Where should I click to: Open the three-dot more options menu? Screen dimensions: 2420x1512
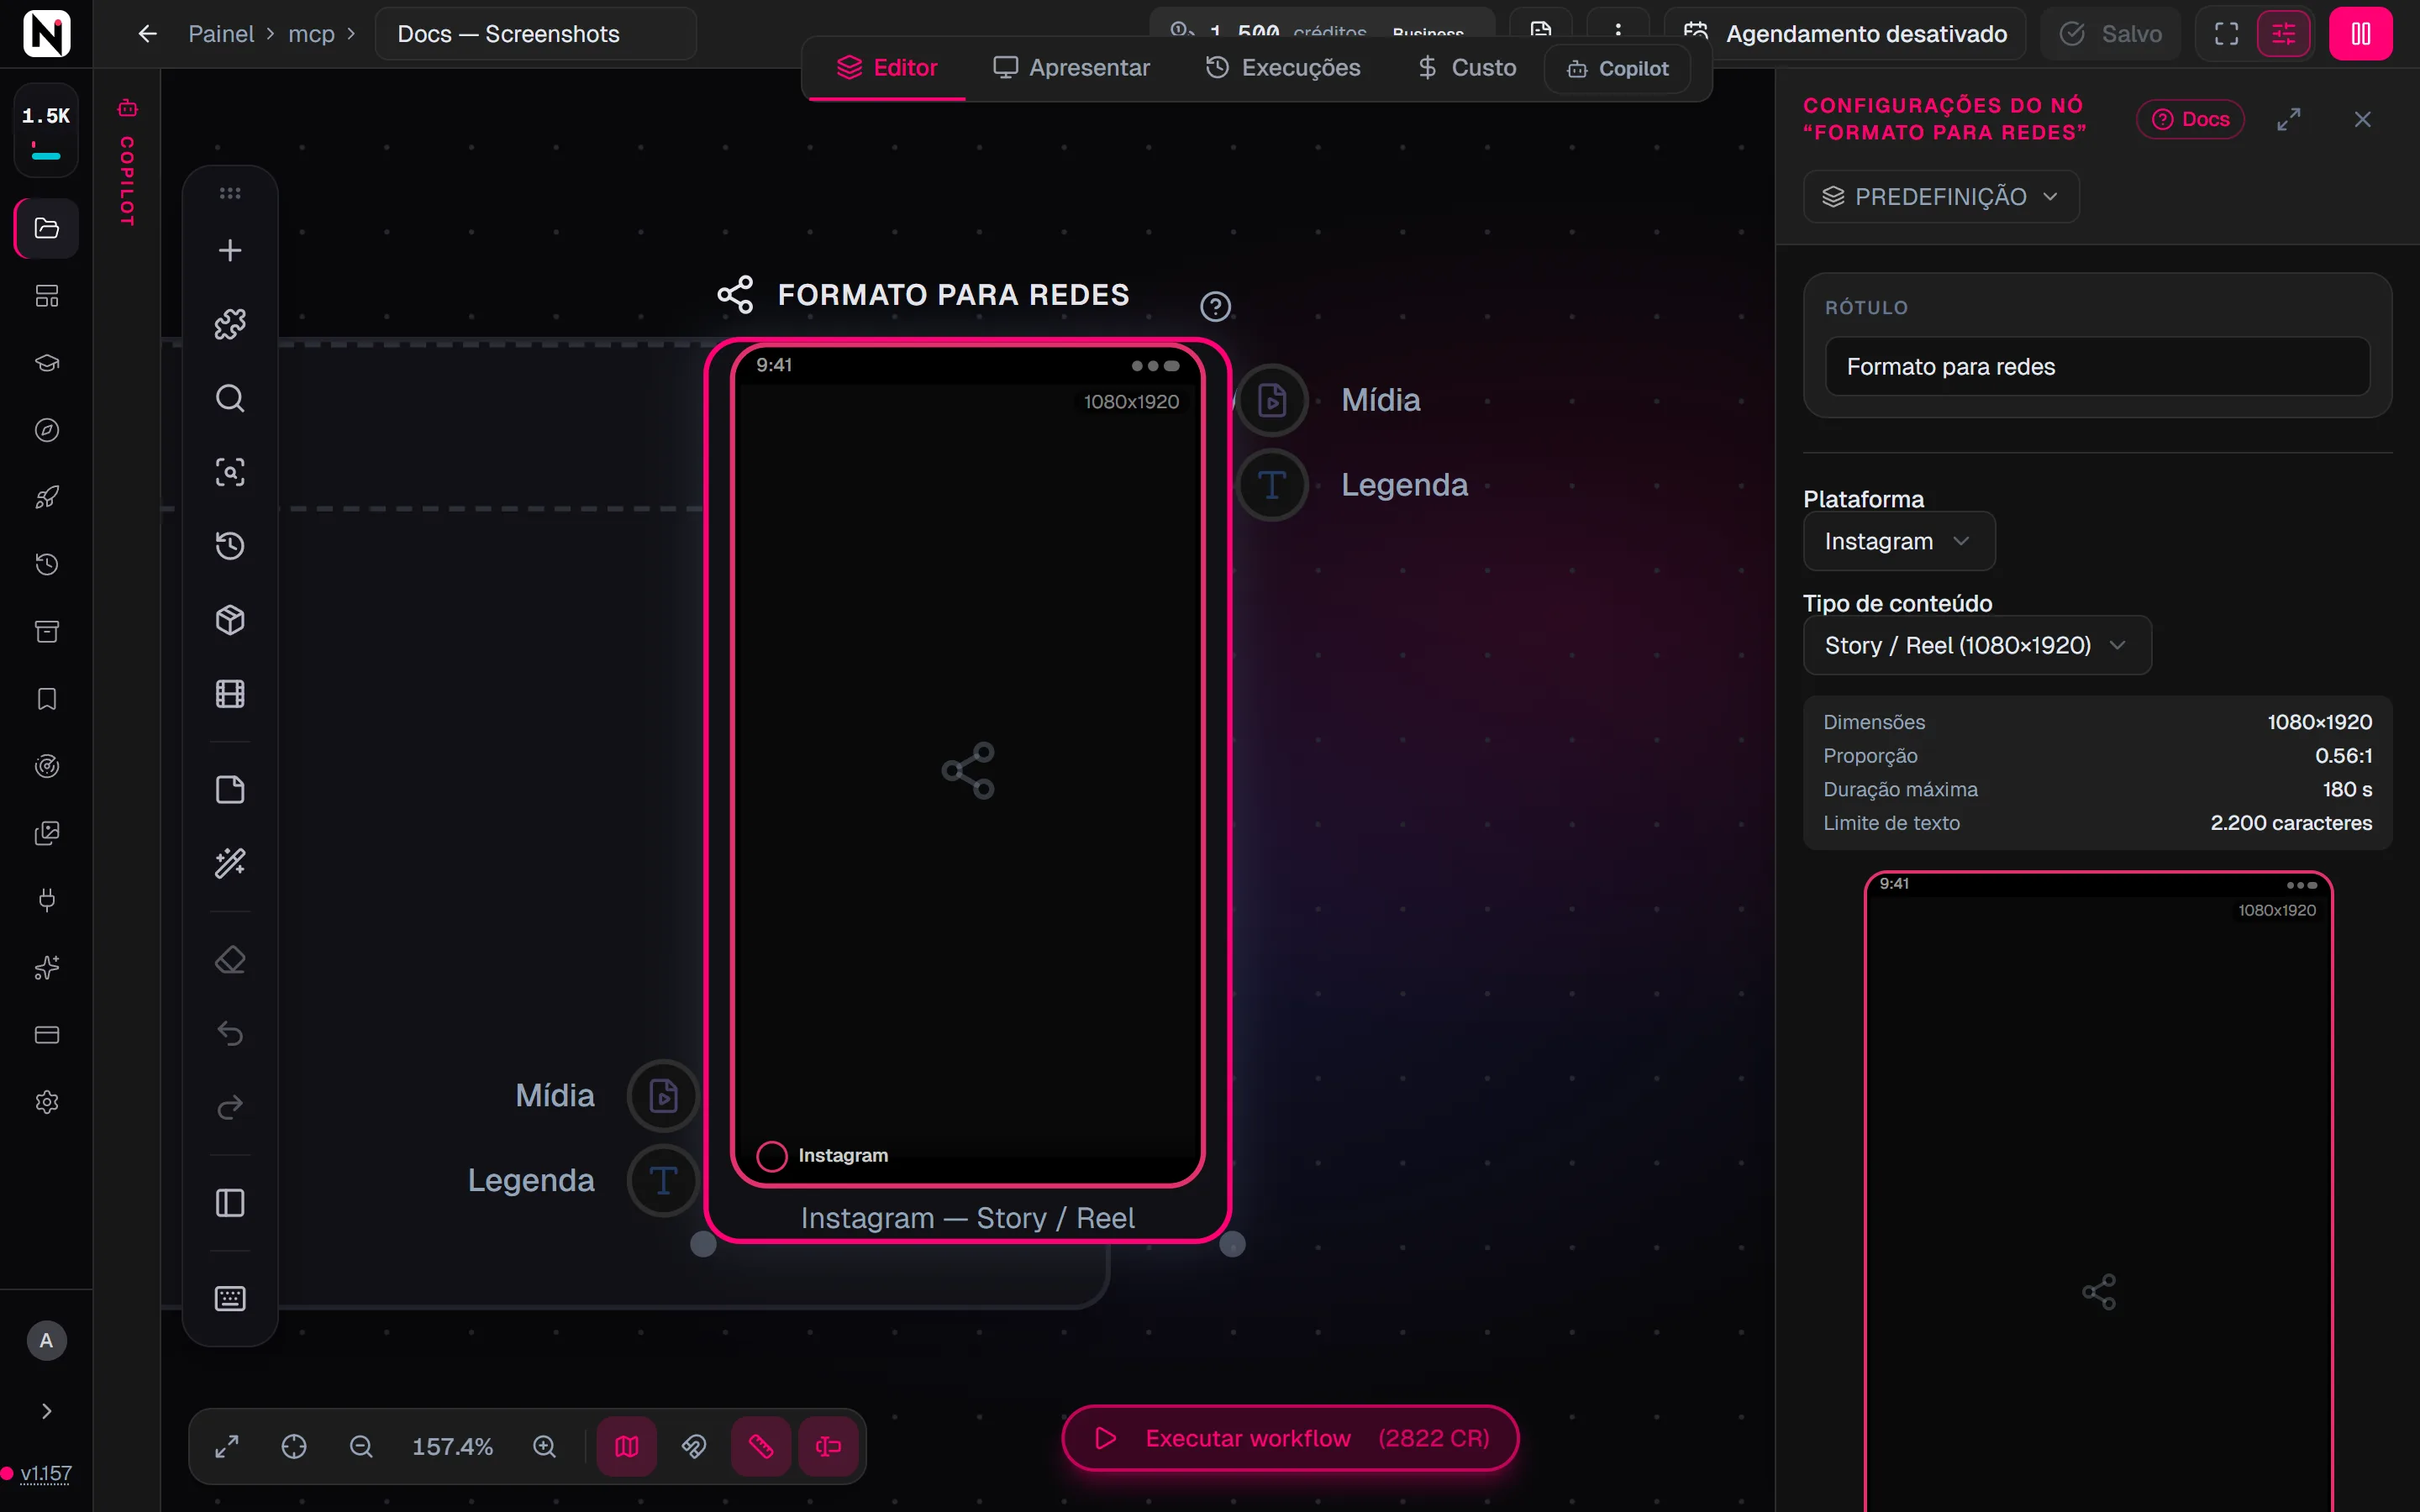click(x=1618, y=30)
